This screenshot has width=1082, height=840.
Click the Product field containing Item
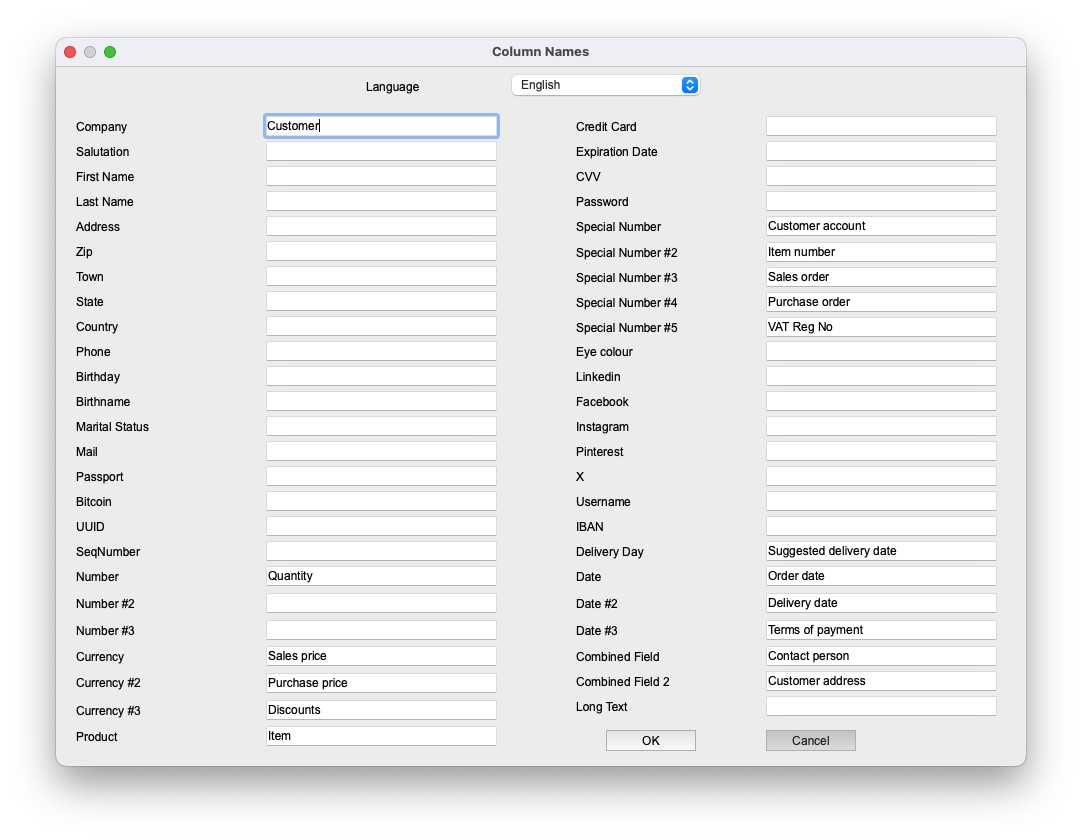(x=381, y=736)
